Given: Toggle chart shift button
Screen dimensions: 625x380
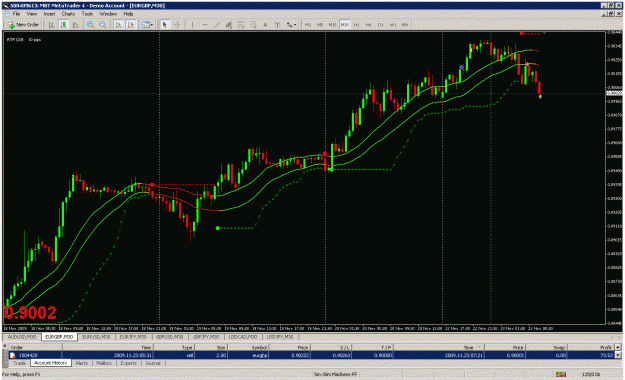Looking at the screenshot, I should (130, 25).
